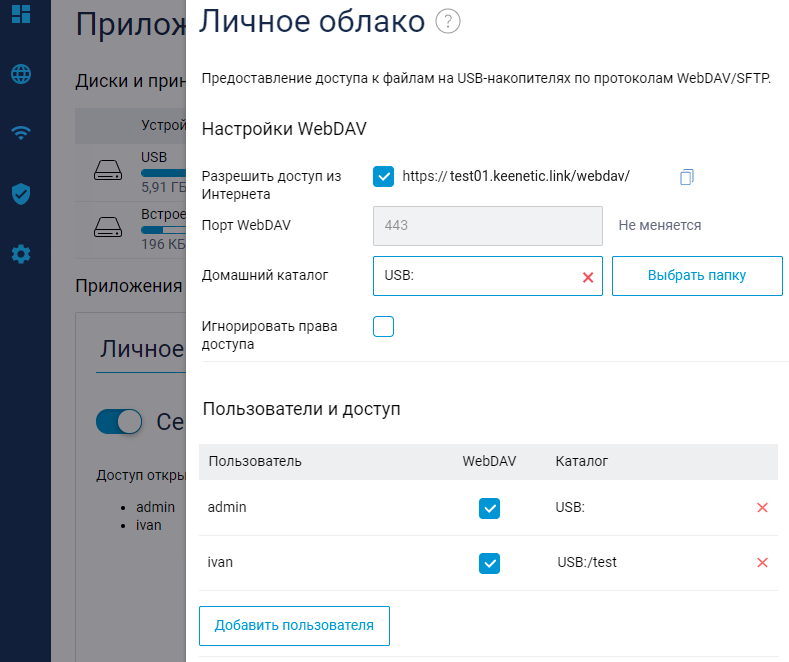Open the settings gear sidebar icon
Viewport: 789px width, 662px height.
[x=21, y=254]
